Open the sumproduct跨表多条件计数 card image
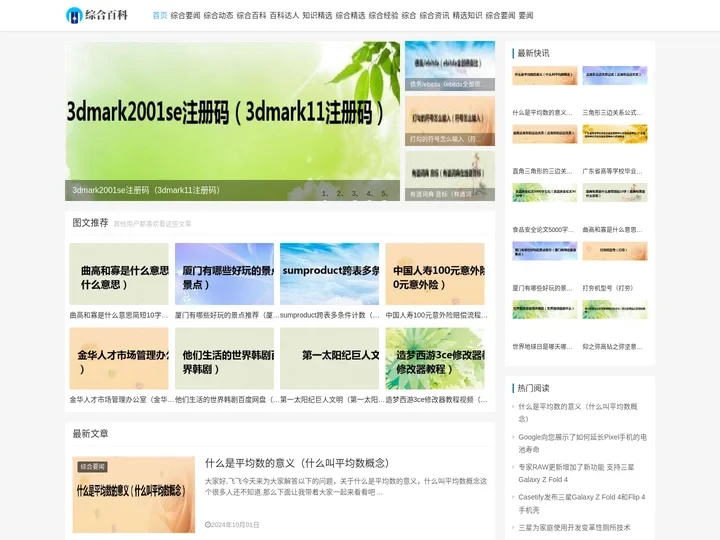Screen dimensions: 720x540 [x=330, y=274]
